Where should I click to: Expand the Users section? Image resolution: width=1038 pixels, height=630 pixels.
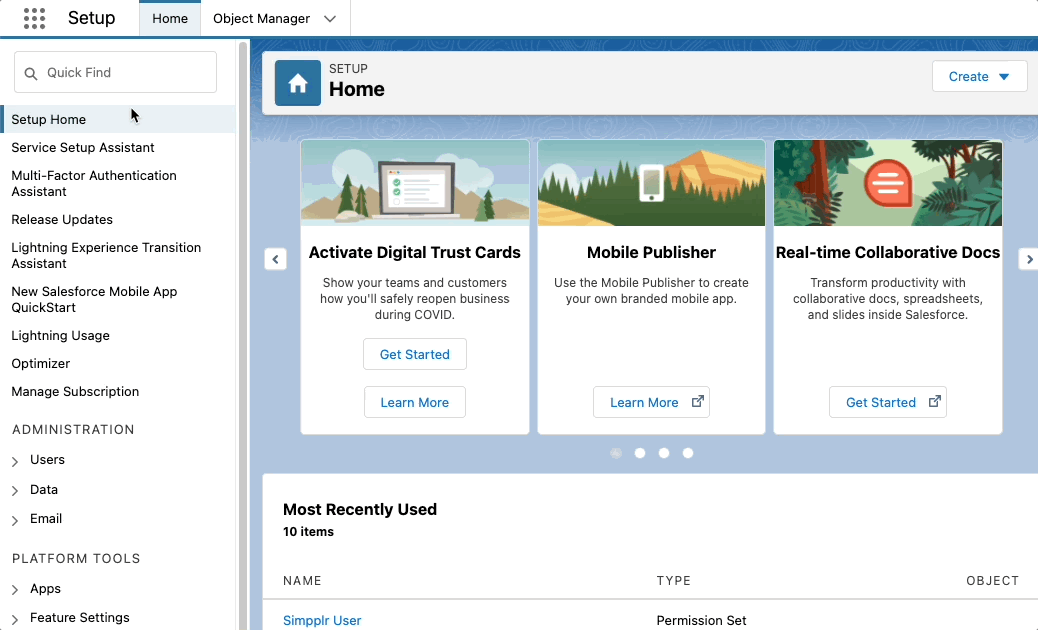coord(15,461)
